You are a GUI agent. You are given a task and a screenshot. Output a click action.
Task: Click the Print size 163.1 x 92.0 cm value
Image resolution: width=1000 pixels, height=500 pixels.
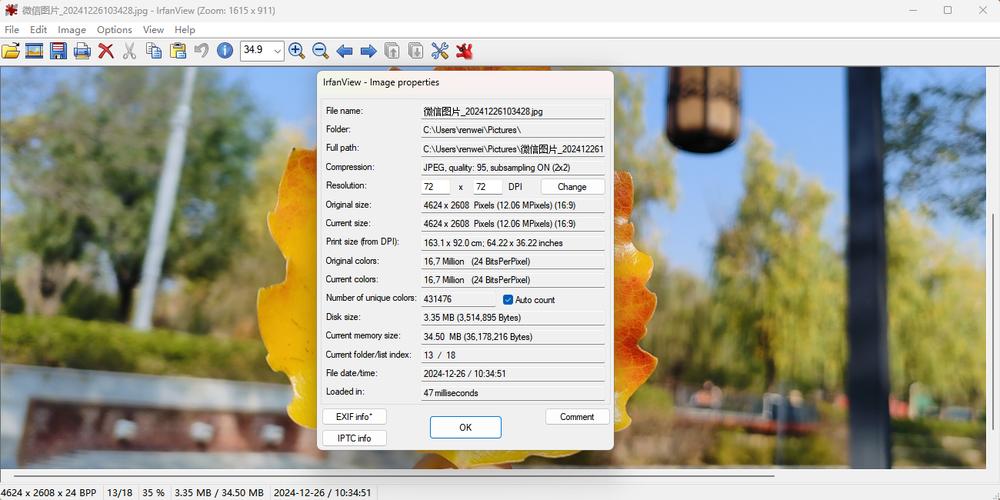pyautogui.click(x=513, y=243)
